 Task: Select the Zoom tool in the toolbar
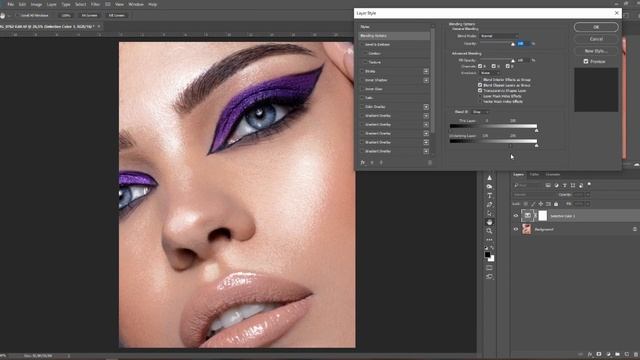(x=489, y=231)
